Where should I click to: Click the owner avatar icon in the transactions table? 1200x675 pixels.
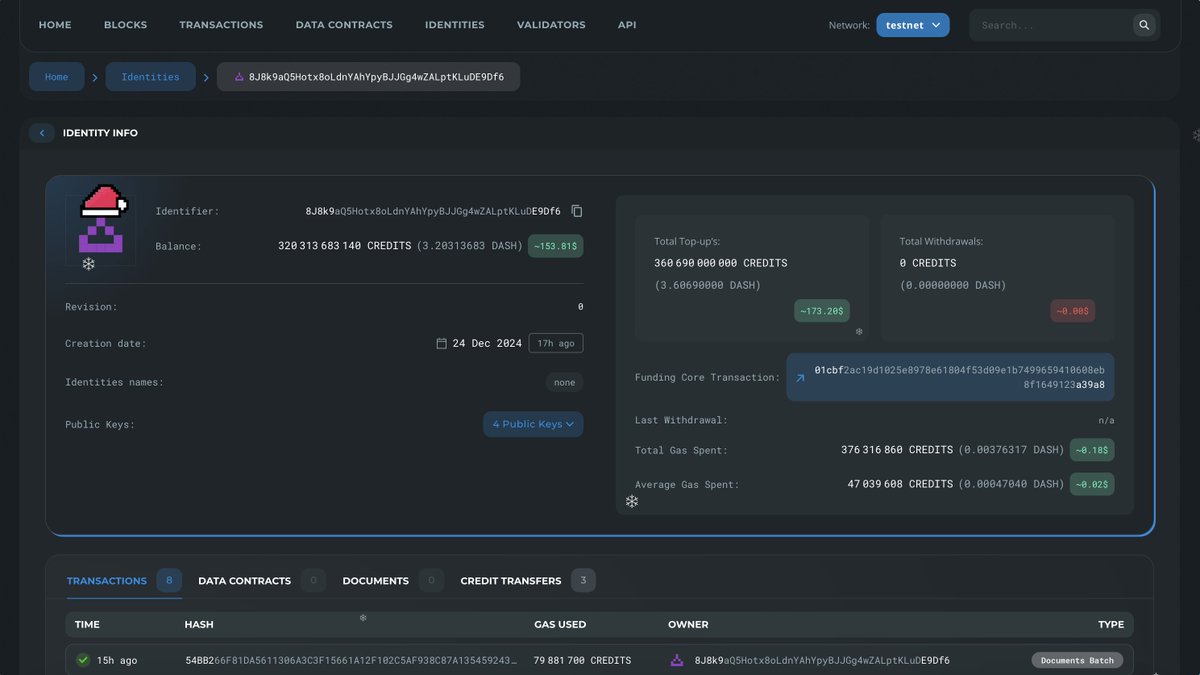pos(678,660)
